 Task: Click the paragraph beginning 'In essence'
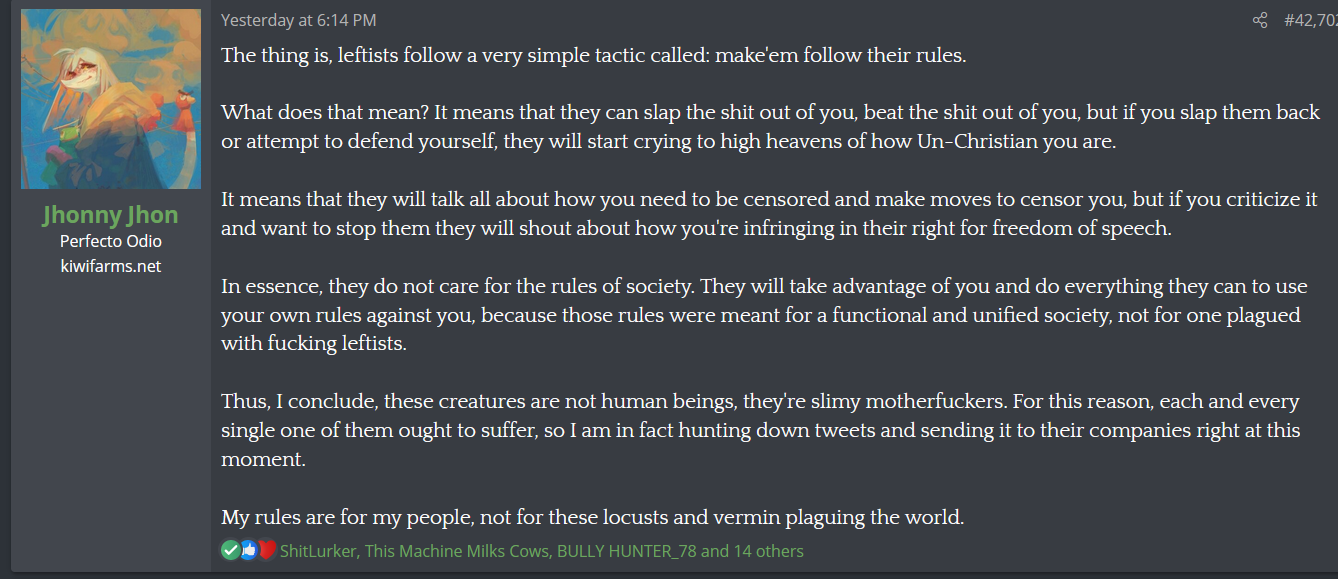click(765, 315)
